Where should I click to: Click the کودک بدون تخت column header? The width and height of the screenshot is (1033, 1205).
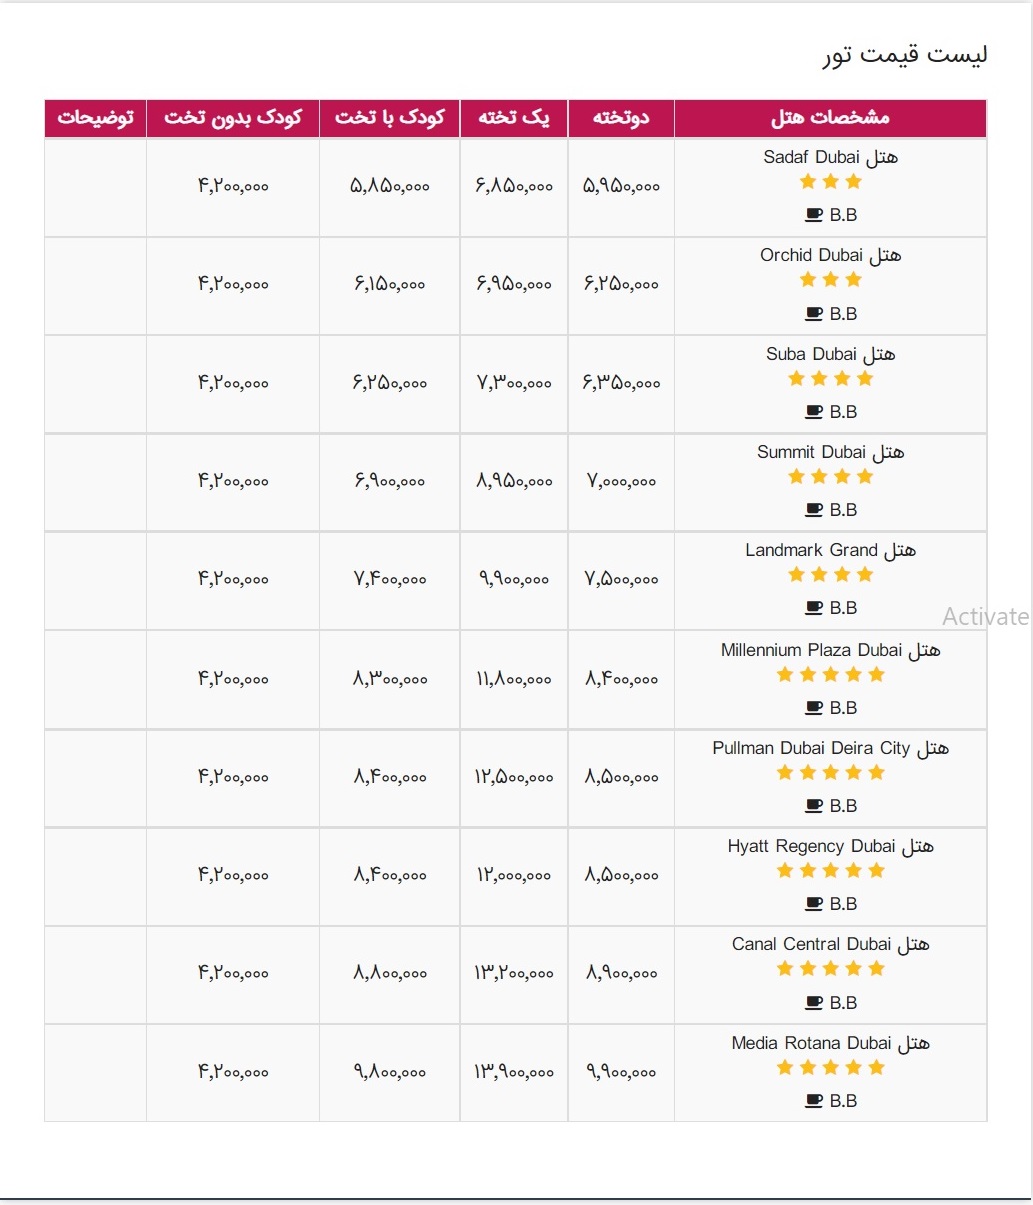233,118
